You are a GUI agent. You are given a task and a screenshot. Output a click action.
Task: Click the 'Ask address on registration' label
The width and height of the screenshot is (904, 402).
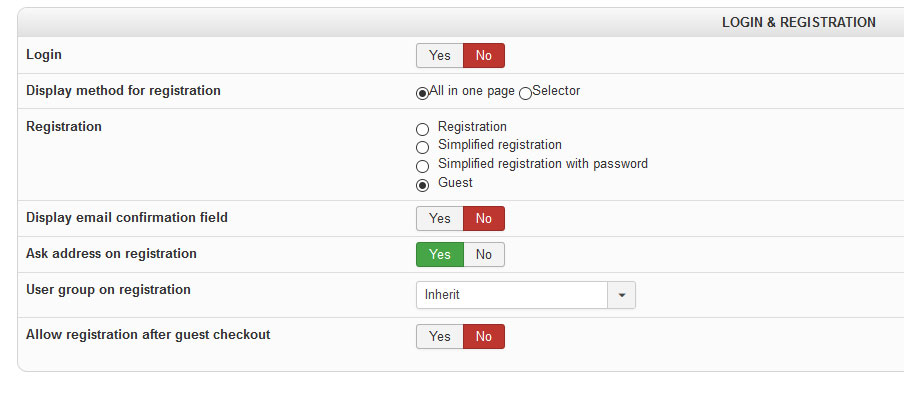tap(111, 254)
